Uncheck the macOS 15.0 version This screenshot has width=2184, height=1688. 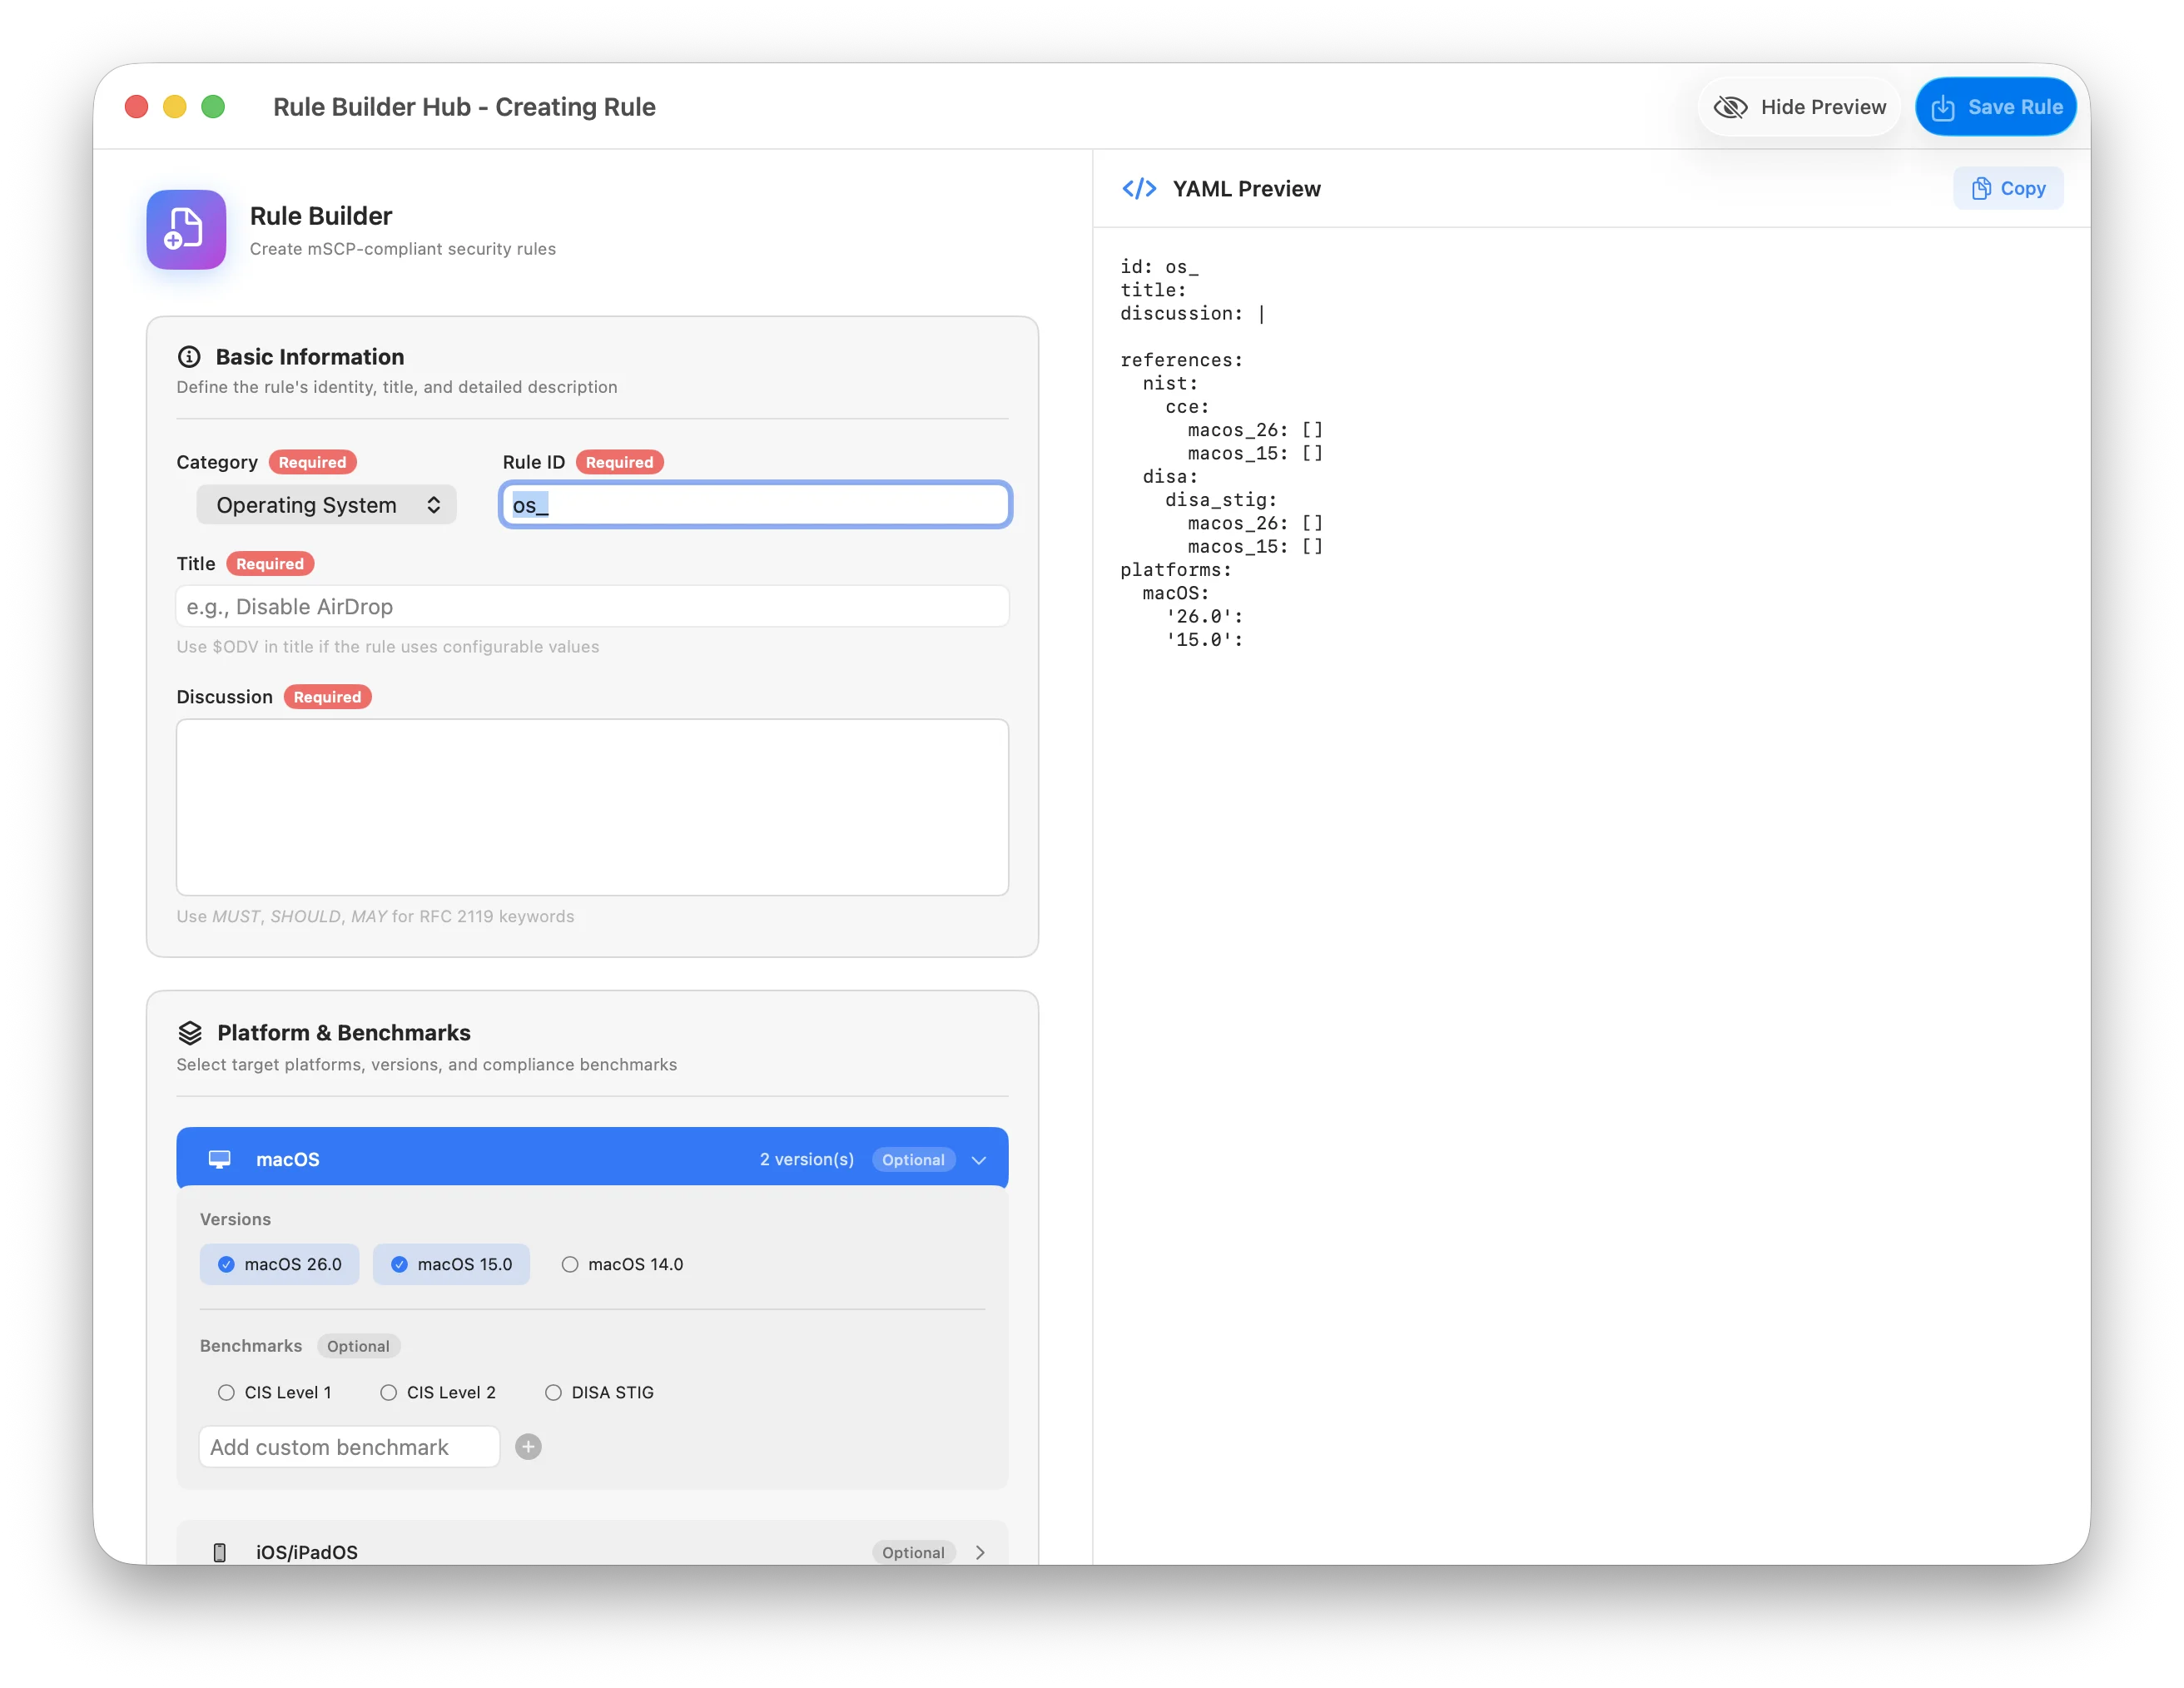400,1264
